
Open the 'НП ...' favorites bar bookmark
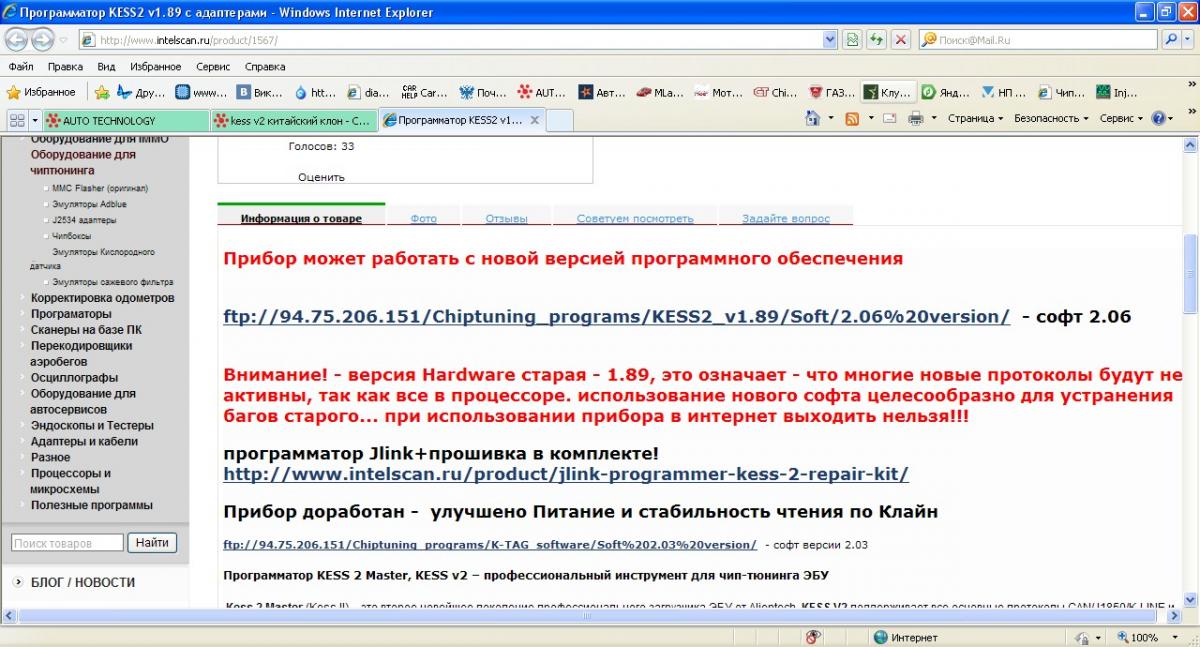click(x=1003, y=92)
